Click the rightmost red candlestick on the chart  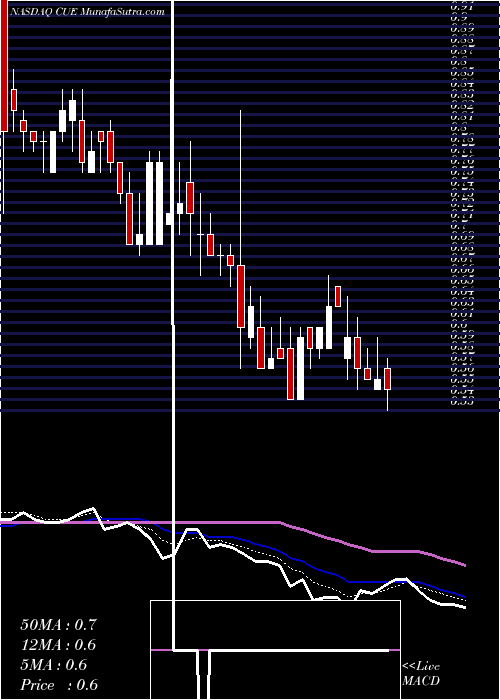coord(388,379)
